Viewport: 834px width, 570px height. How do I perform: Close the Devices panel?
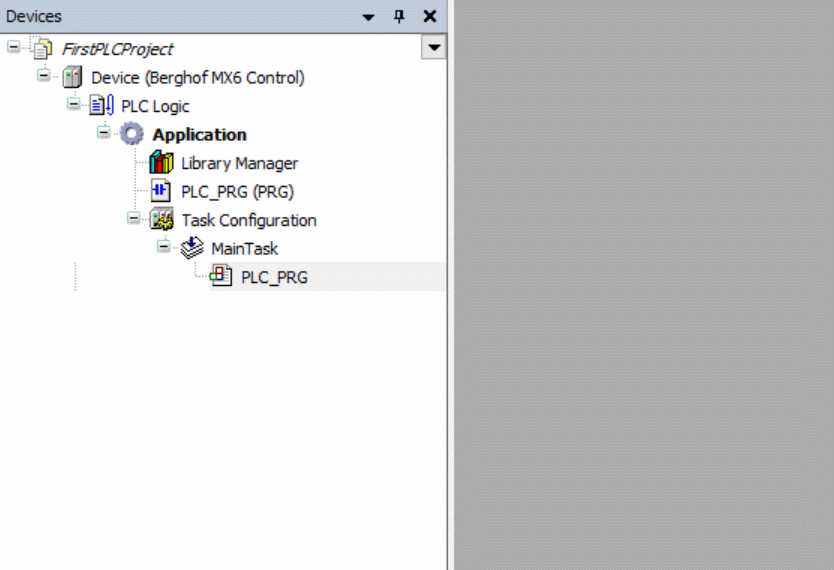(430, 16)
